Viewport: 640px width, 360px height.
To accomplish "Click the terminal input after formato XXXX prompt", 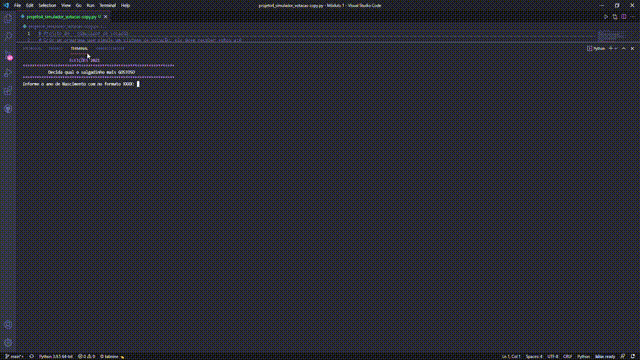I will 138,84.
